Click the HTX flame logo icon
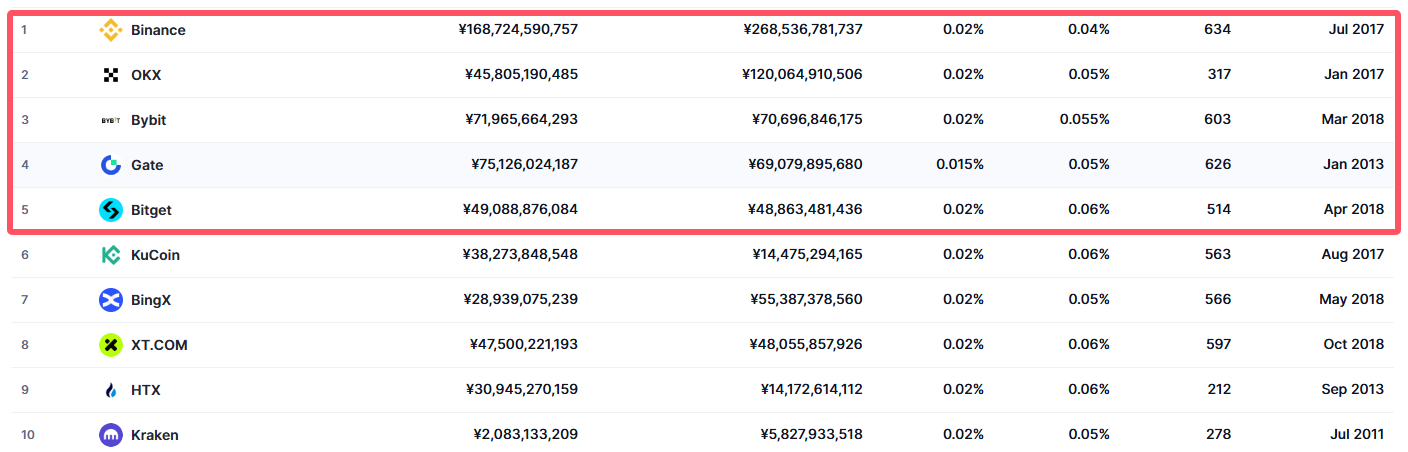The image size is (1408, 452). click(x=111, y=390)
